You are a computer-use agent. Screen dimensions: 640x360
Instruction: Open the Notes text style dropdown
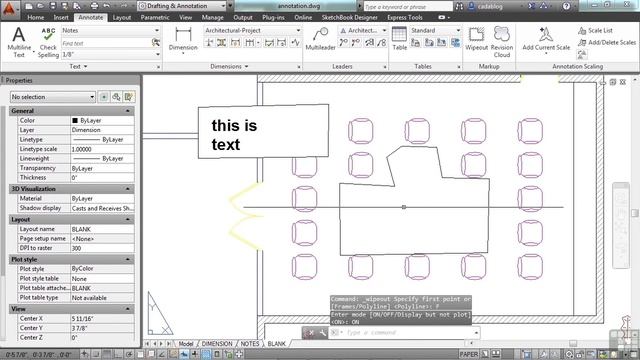click(x=111, y=30)
